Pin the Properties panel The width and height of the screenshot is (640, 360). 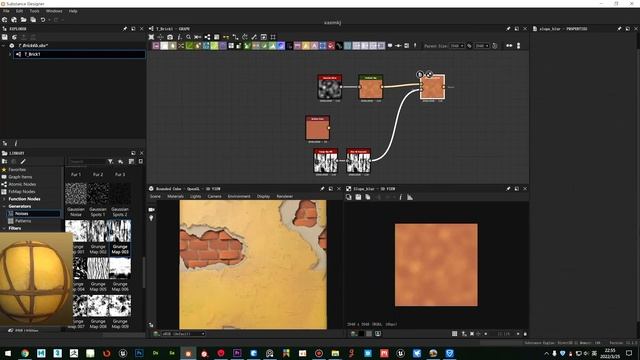(x=619, y=29)
